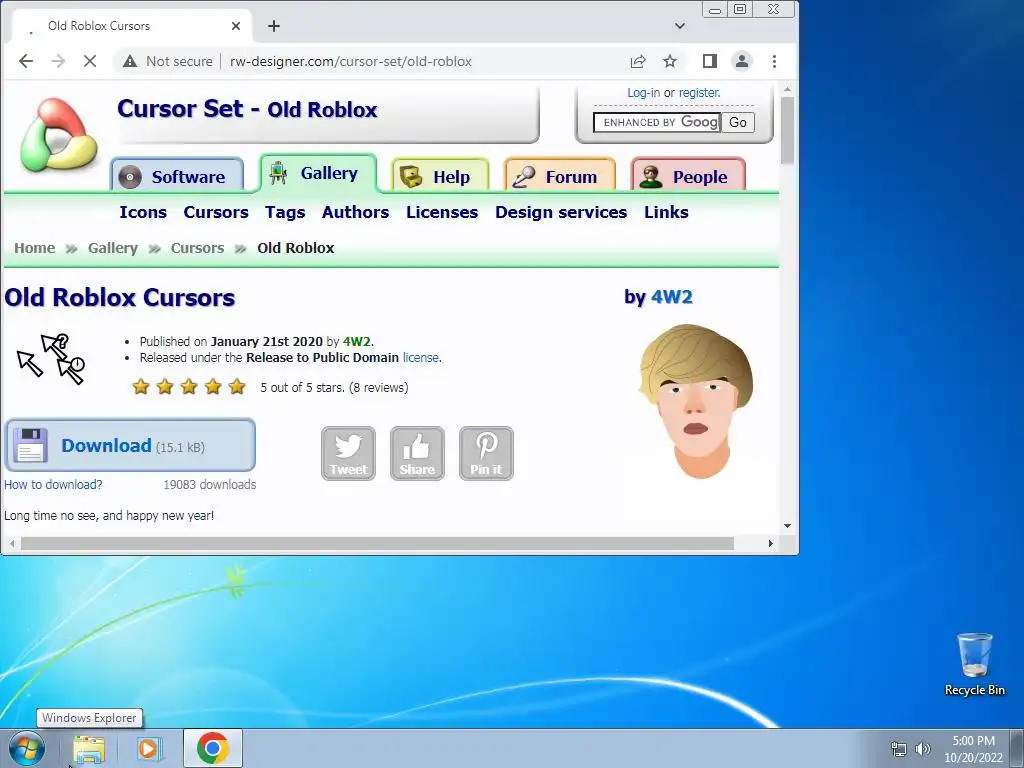Click the Log-in link
The image size is (1024, 768).
643,93
